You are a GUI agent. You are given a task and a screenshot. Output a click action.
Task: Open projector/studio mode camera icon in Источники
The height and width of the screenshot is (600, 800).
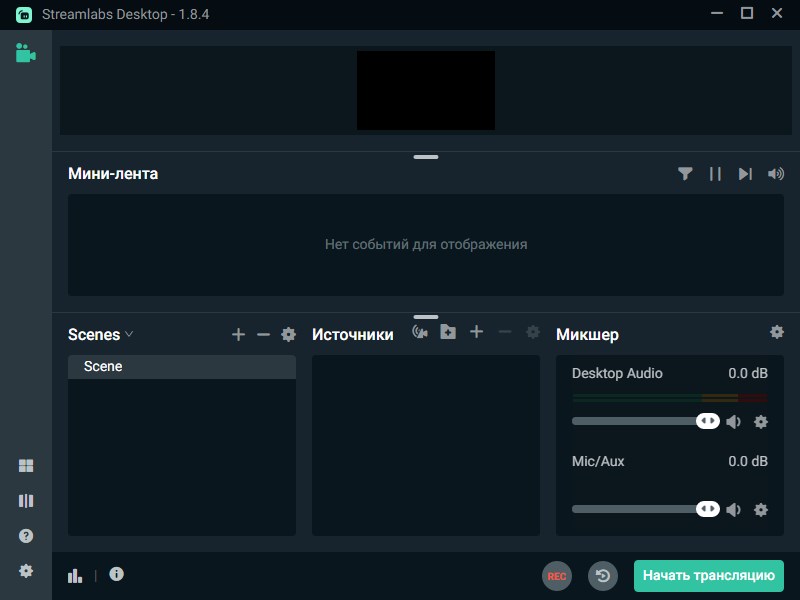point(418,332)
